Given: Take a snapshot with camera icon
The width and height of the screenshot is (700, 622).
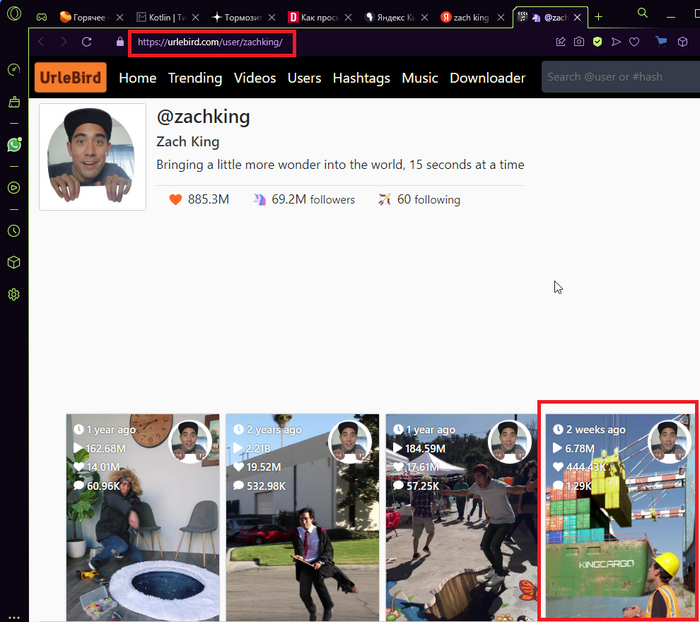Looking at the screenshot, I should tap(579, 42).
